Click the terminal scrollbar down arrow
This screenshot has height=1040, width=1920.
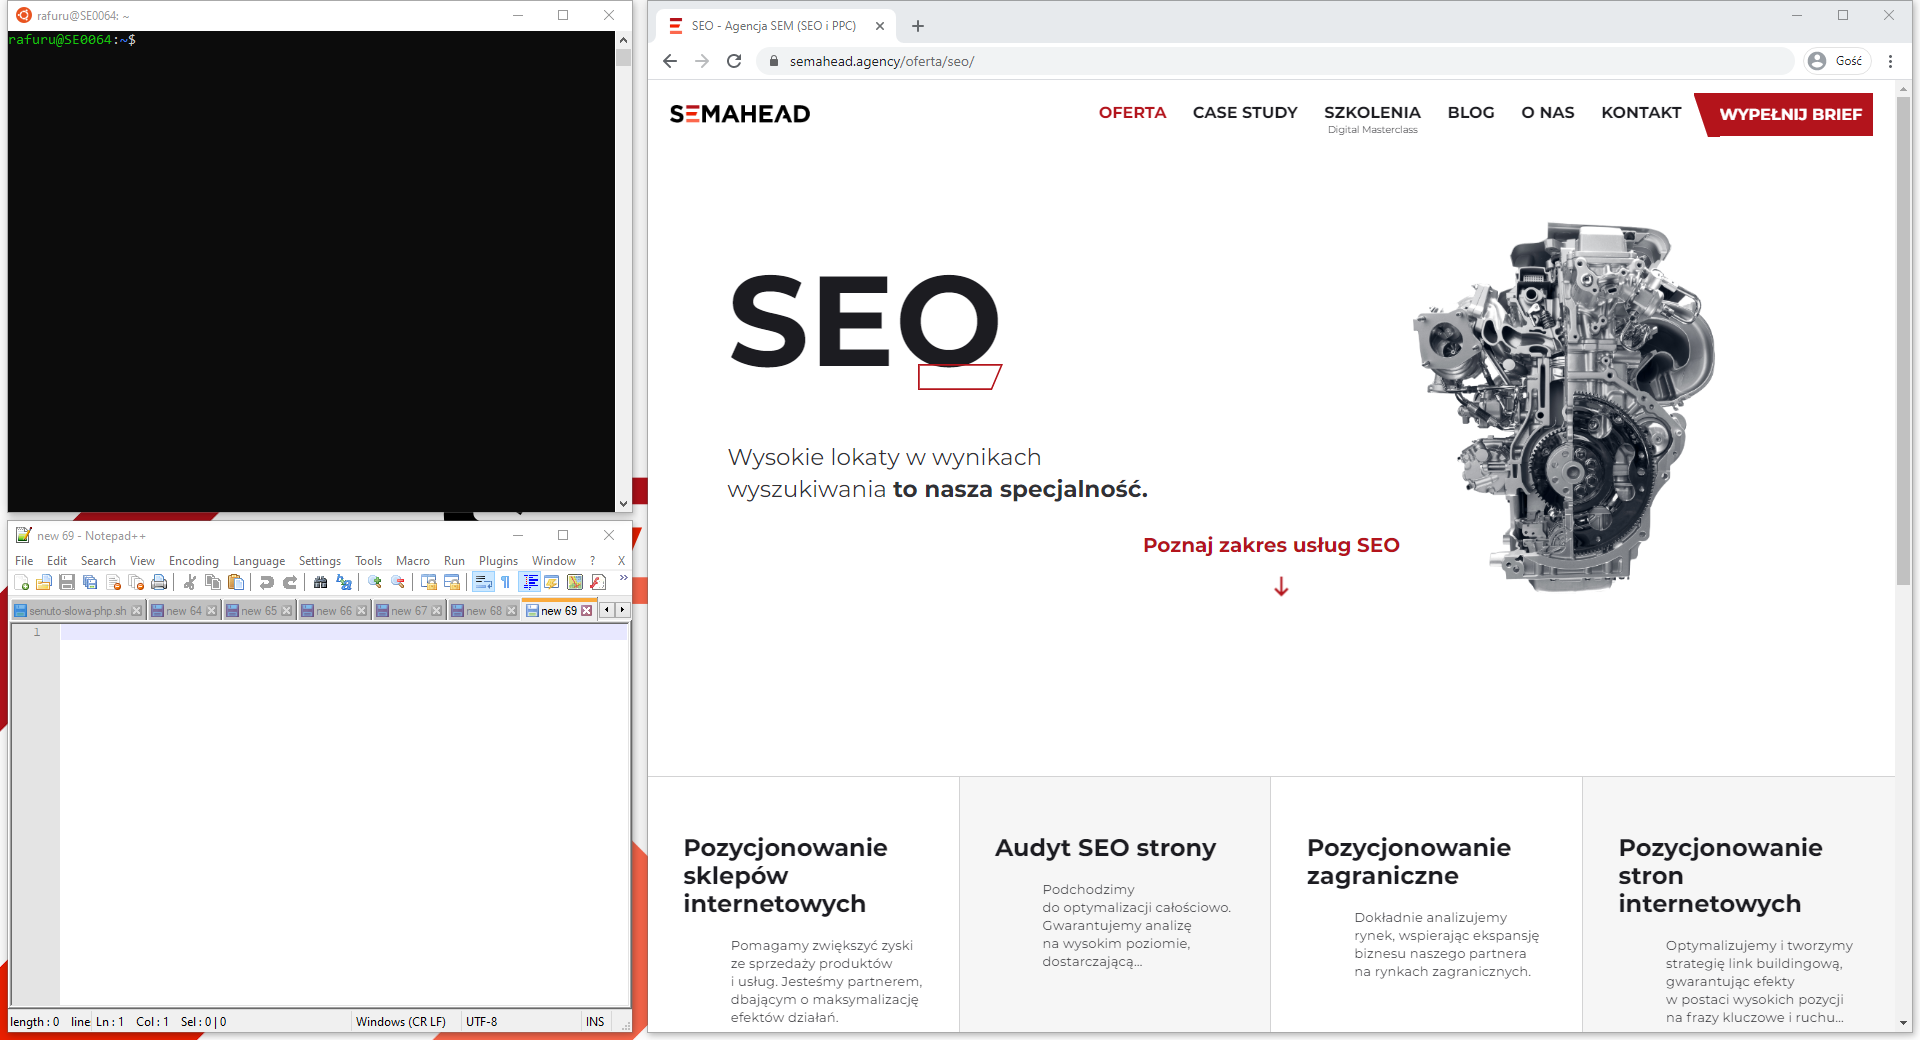[x=623, y=504]
